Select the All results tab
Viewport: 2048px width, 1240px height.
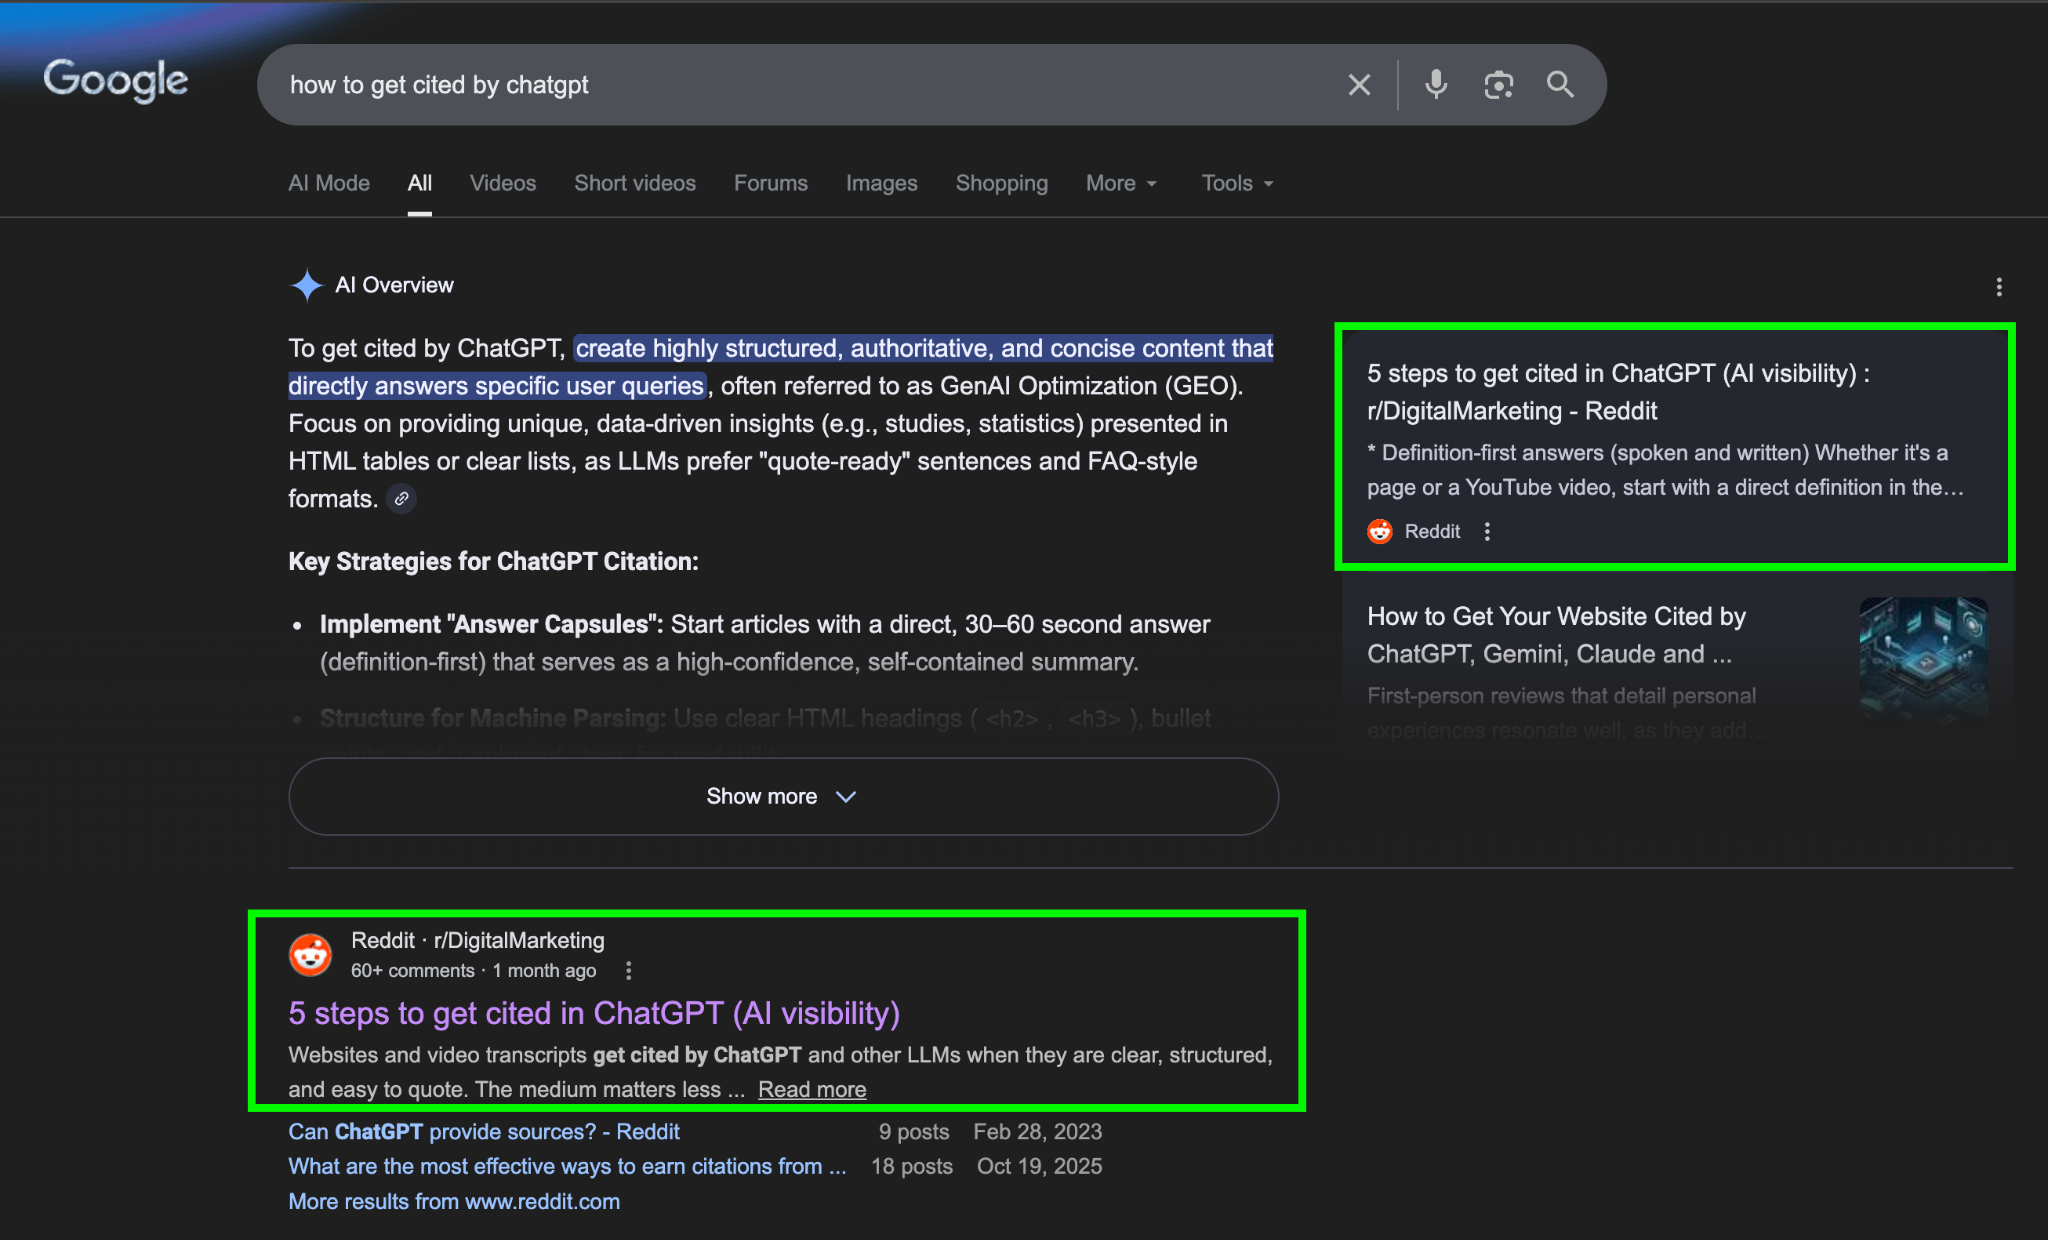pyautogui.click(x=420, y=183)
